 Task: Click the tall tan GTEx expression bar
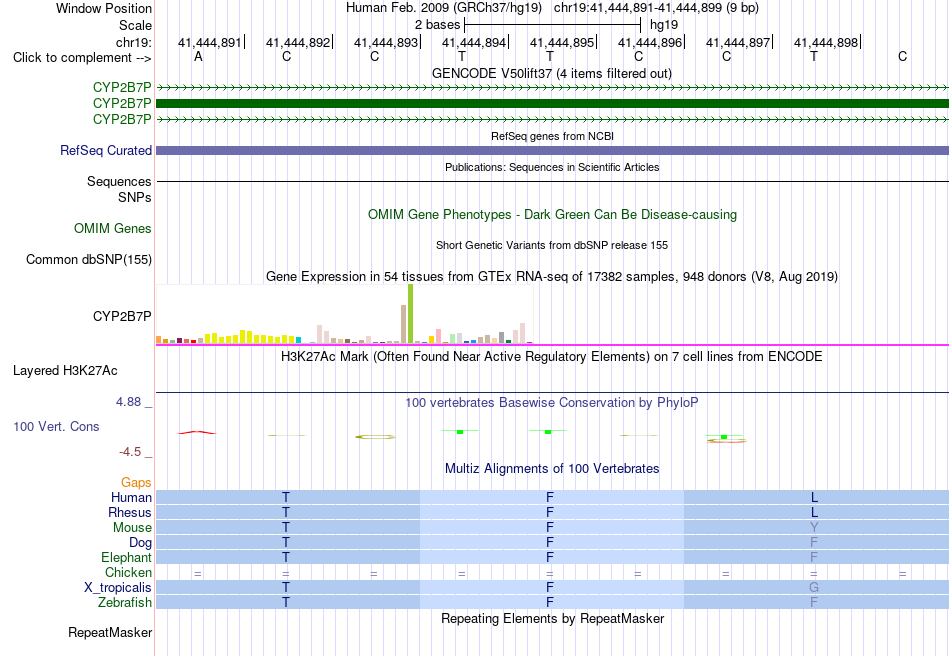404,324
